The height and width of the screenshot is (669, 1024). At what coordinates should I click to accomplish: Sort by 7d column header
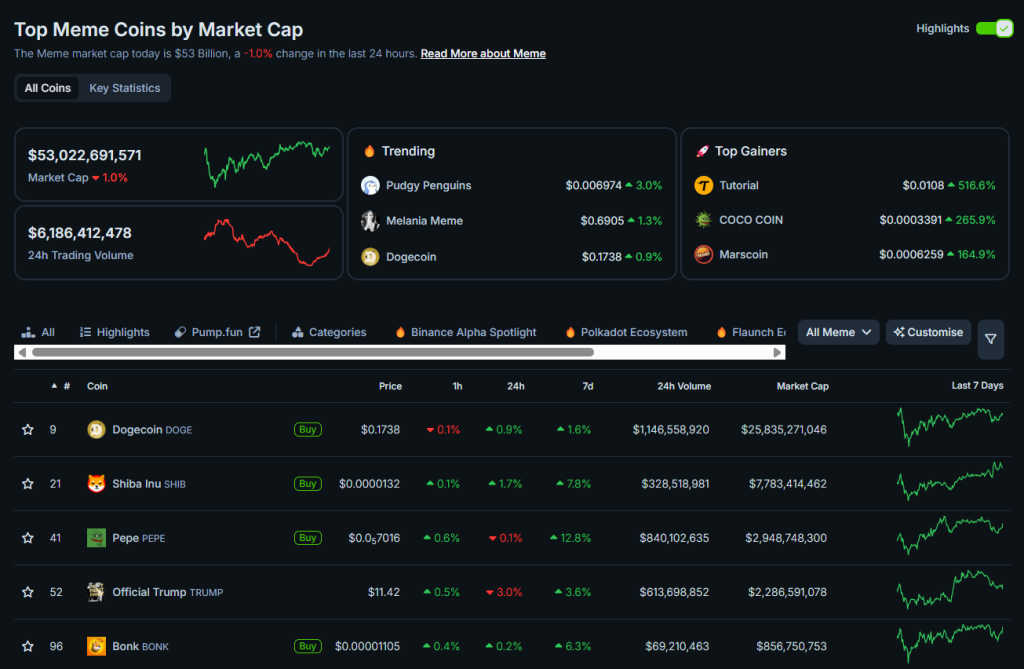(x=588, y=386)
